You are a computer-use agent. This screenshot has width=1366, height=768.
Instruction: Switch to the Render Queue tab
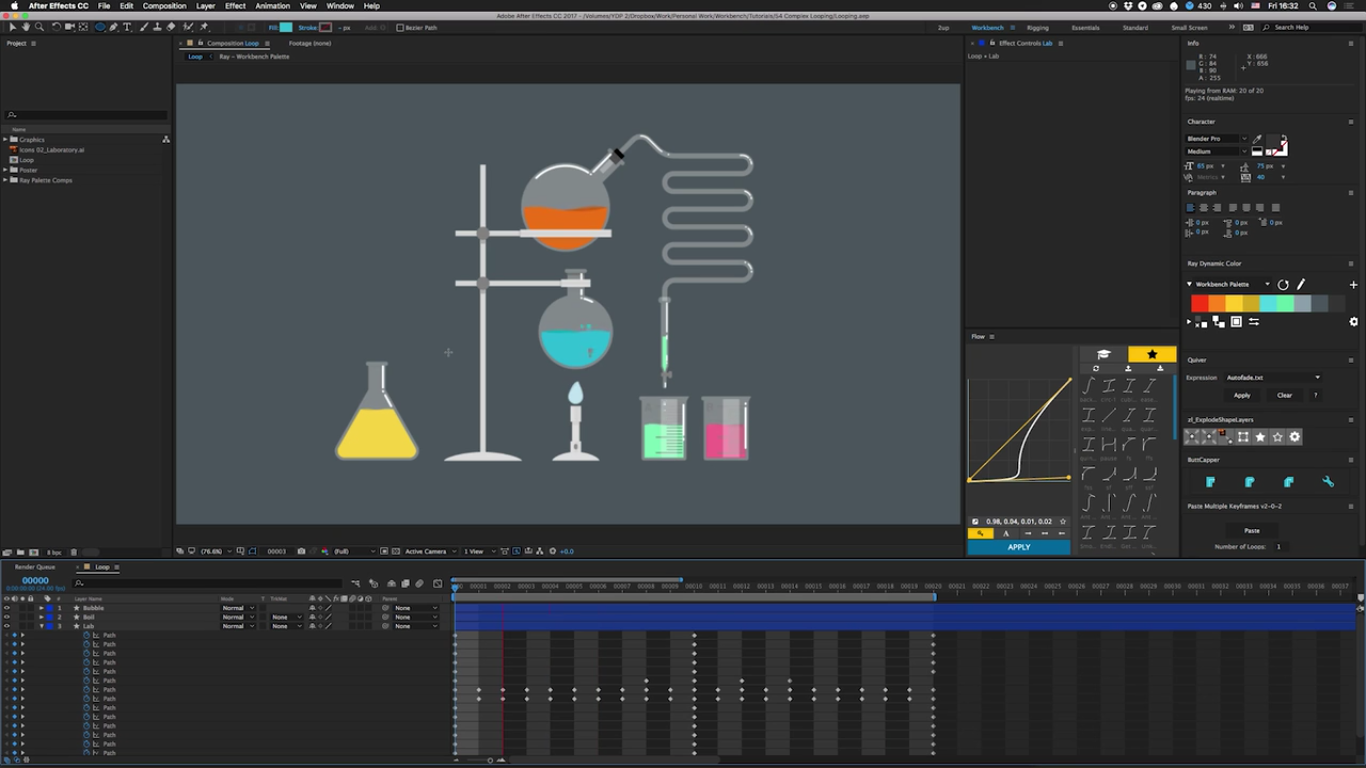tap(35, 567)
